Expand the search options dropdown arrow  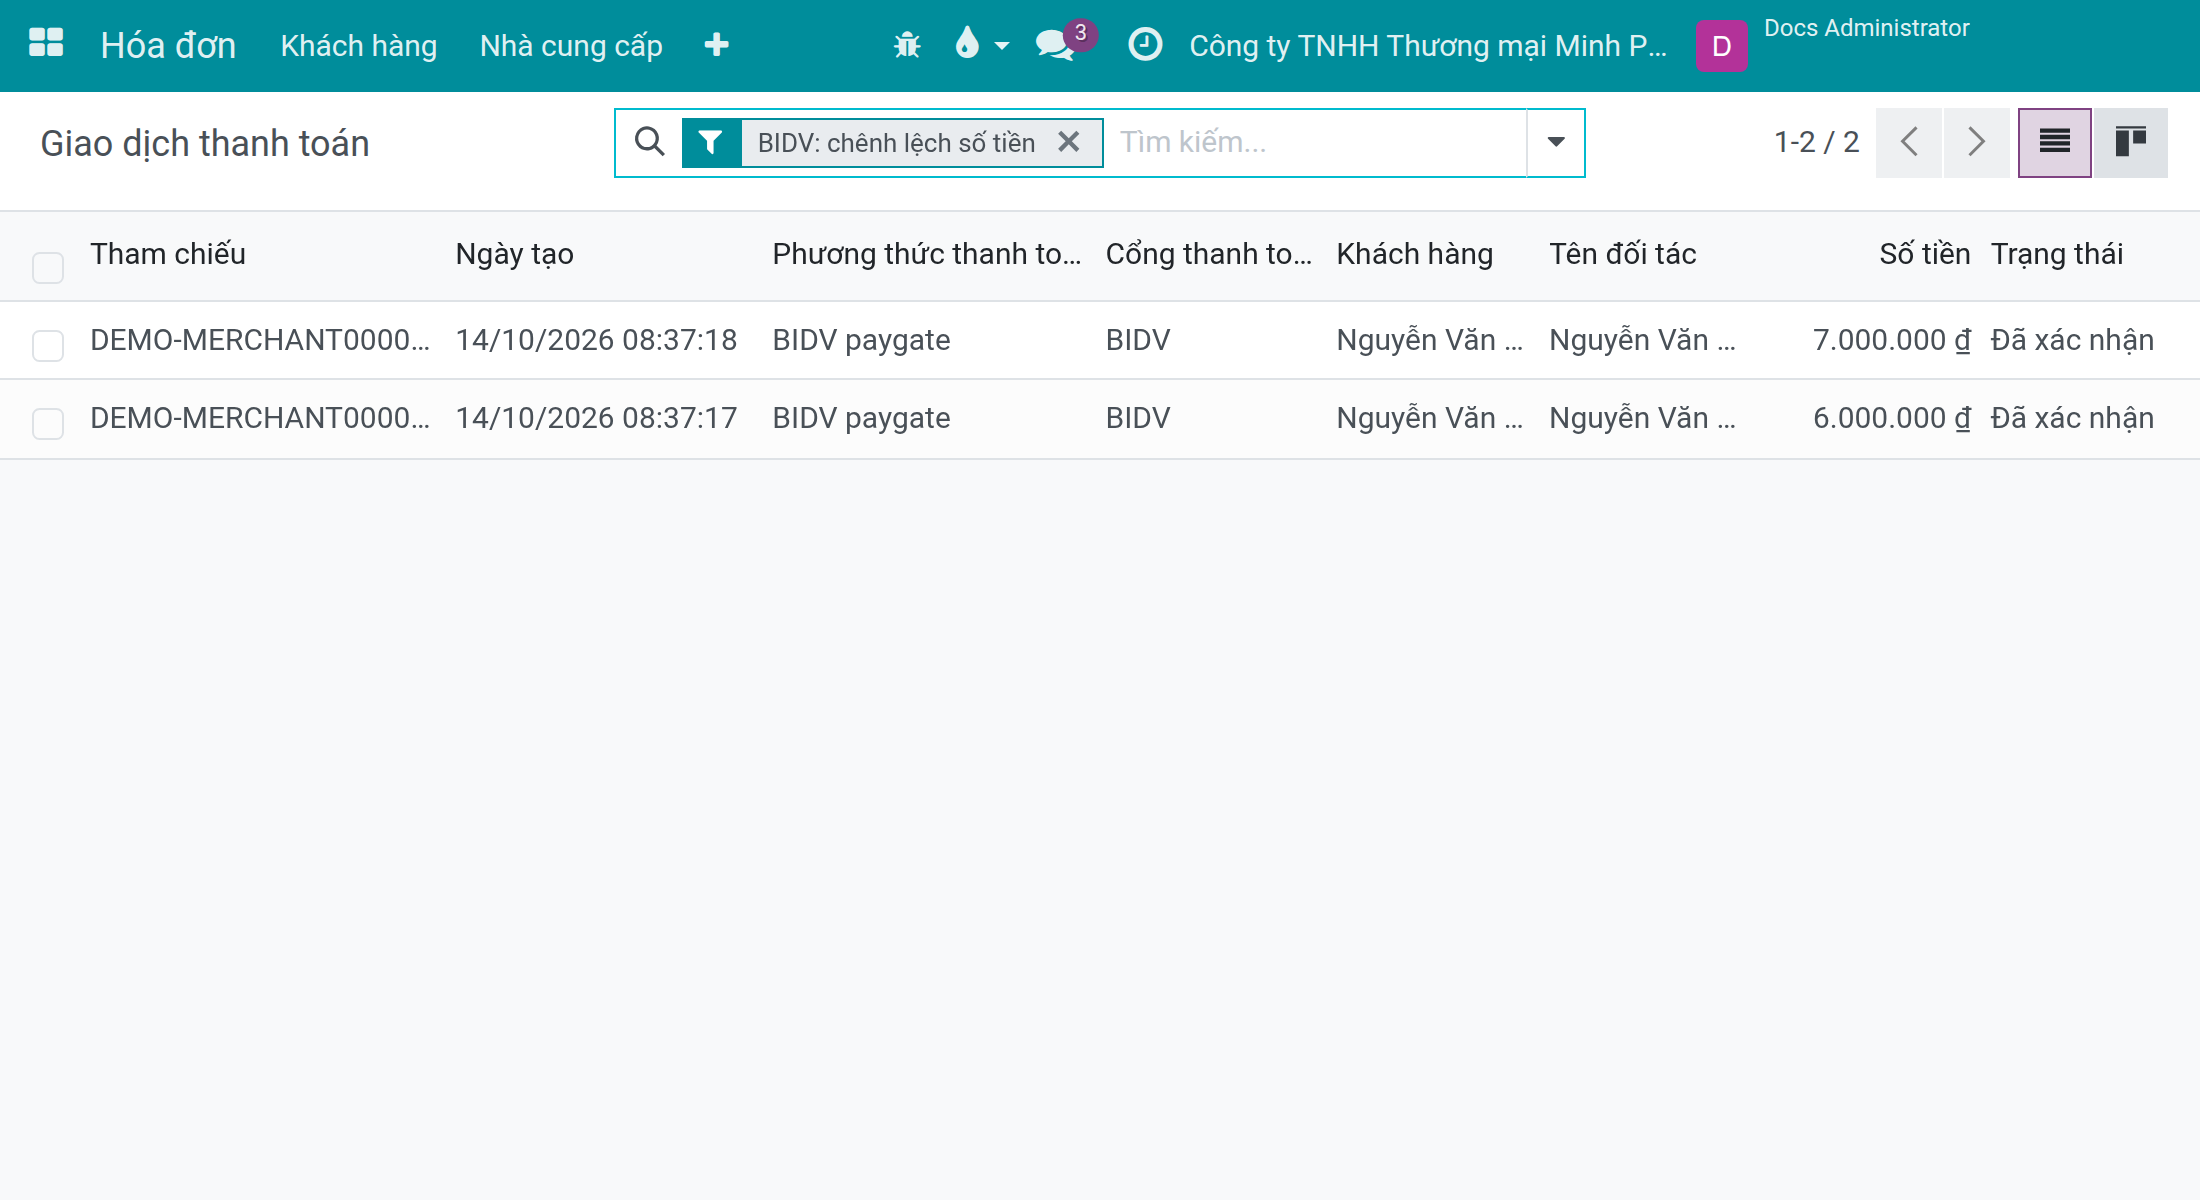[1555, 143]
